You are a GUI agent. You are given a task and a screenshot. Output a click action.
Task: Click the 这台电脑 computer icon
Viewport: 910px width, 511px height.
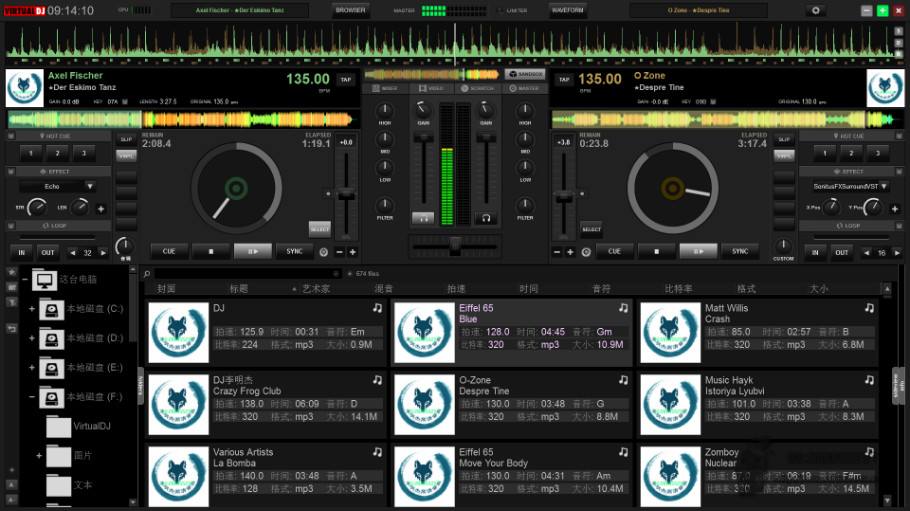pyautogui.click(x=44, y=280)
